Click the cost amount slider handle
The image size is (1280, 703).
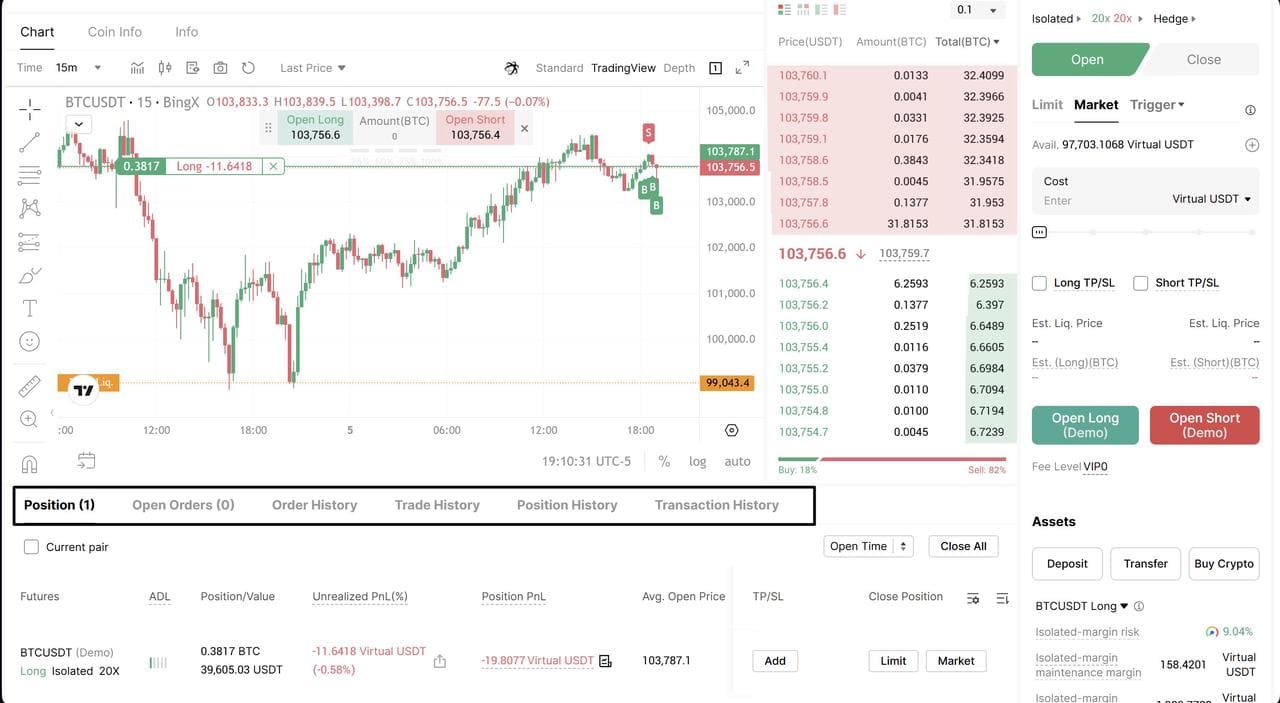tap(1039, 232)
